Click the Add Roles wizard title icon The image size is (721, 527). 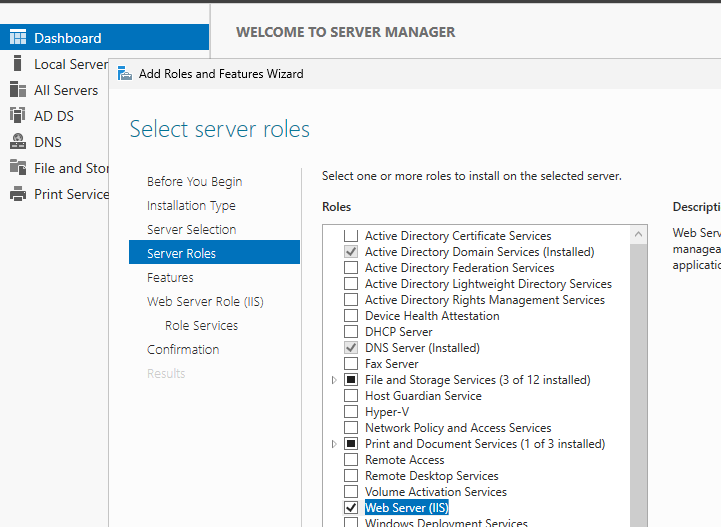(125, 73)
